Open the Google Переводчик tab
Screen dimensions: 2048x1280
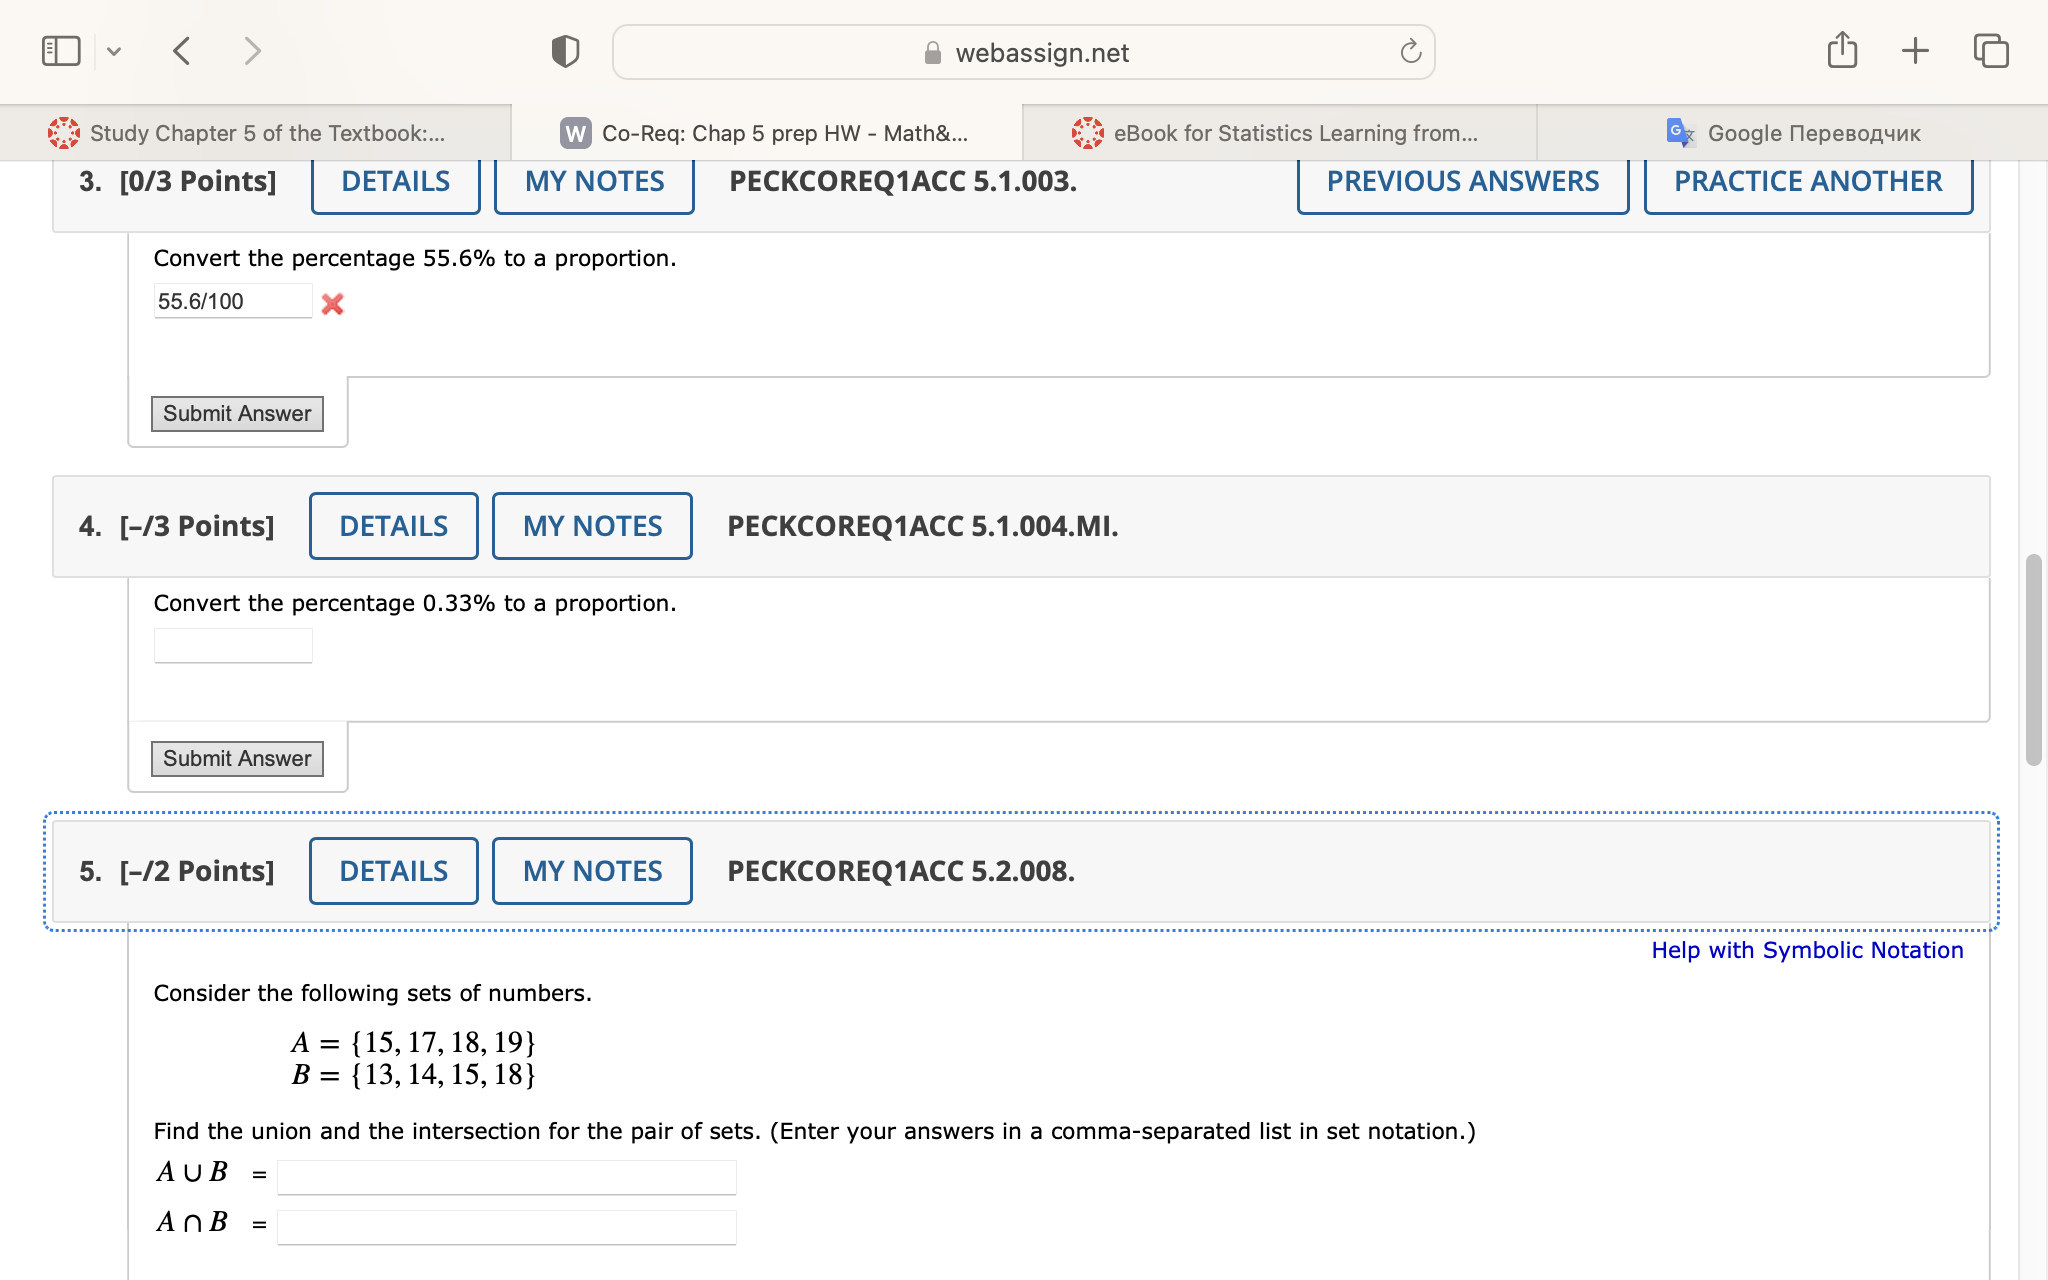(1794, 133)
